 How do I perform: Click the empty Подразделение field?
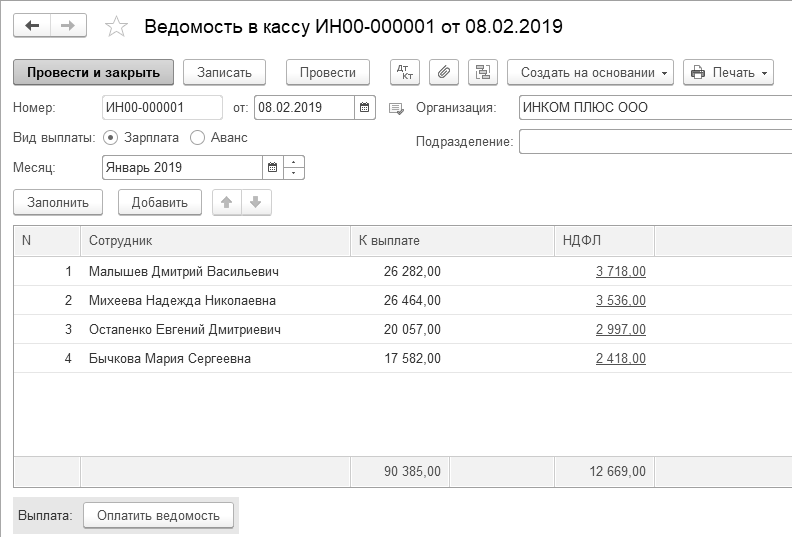(656, 141)
